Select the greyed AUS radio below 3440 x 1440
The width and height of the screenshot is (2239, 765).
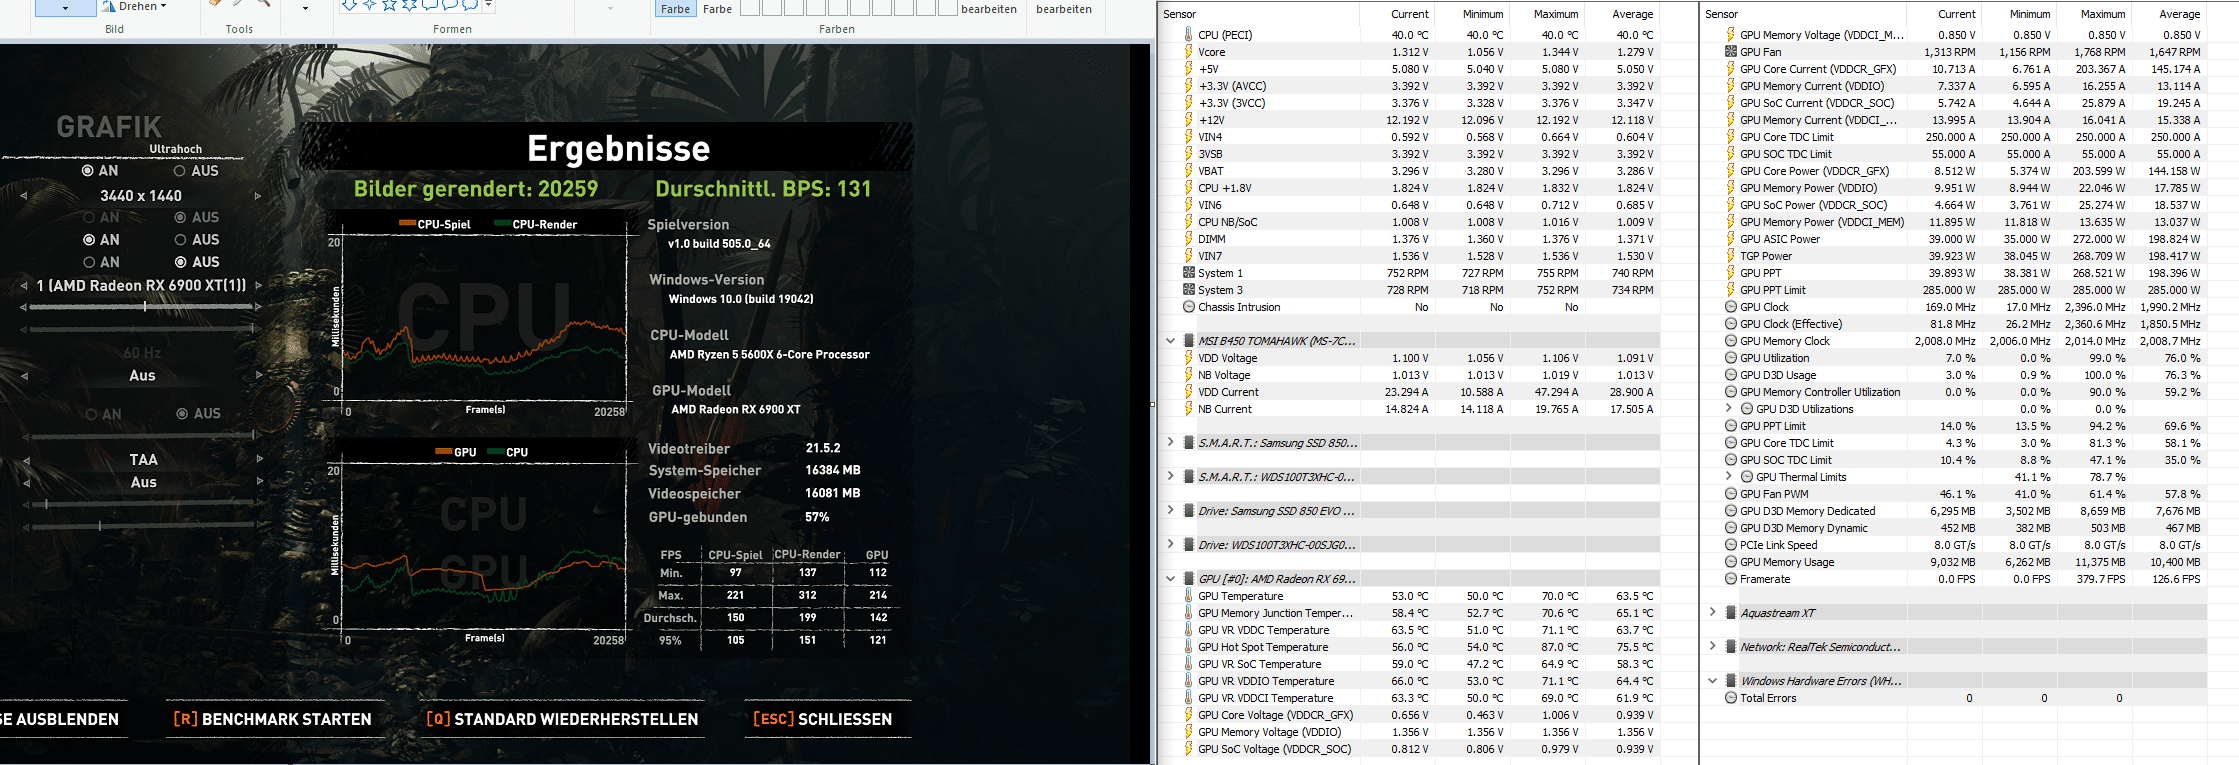pyautogui.click(x=180, y=217)
